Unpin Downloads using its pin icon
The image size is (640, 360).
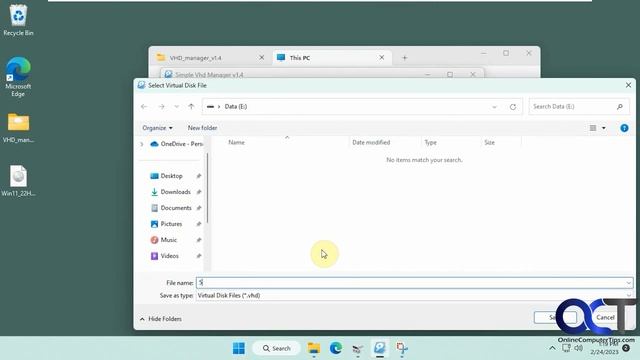coord(199,192)
